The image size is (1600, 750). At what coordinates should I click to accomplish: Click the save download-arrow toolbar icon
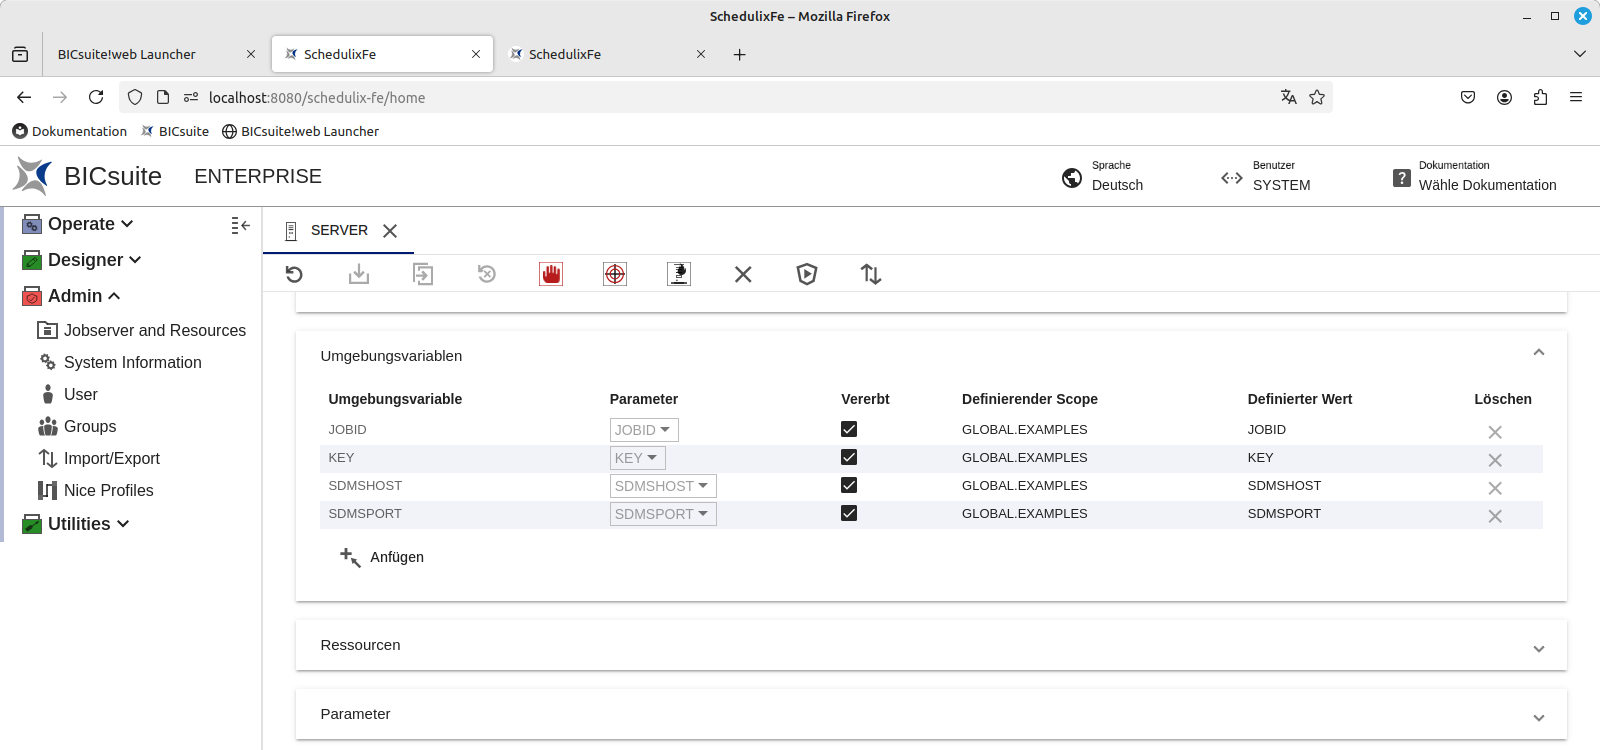coord(359,274)
